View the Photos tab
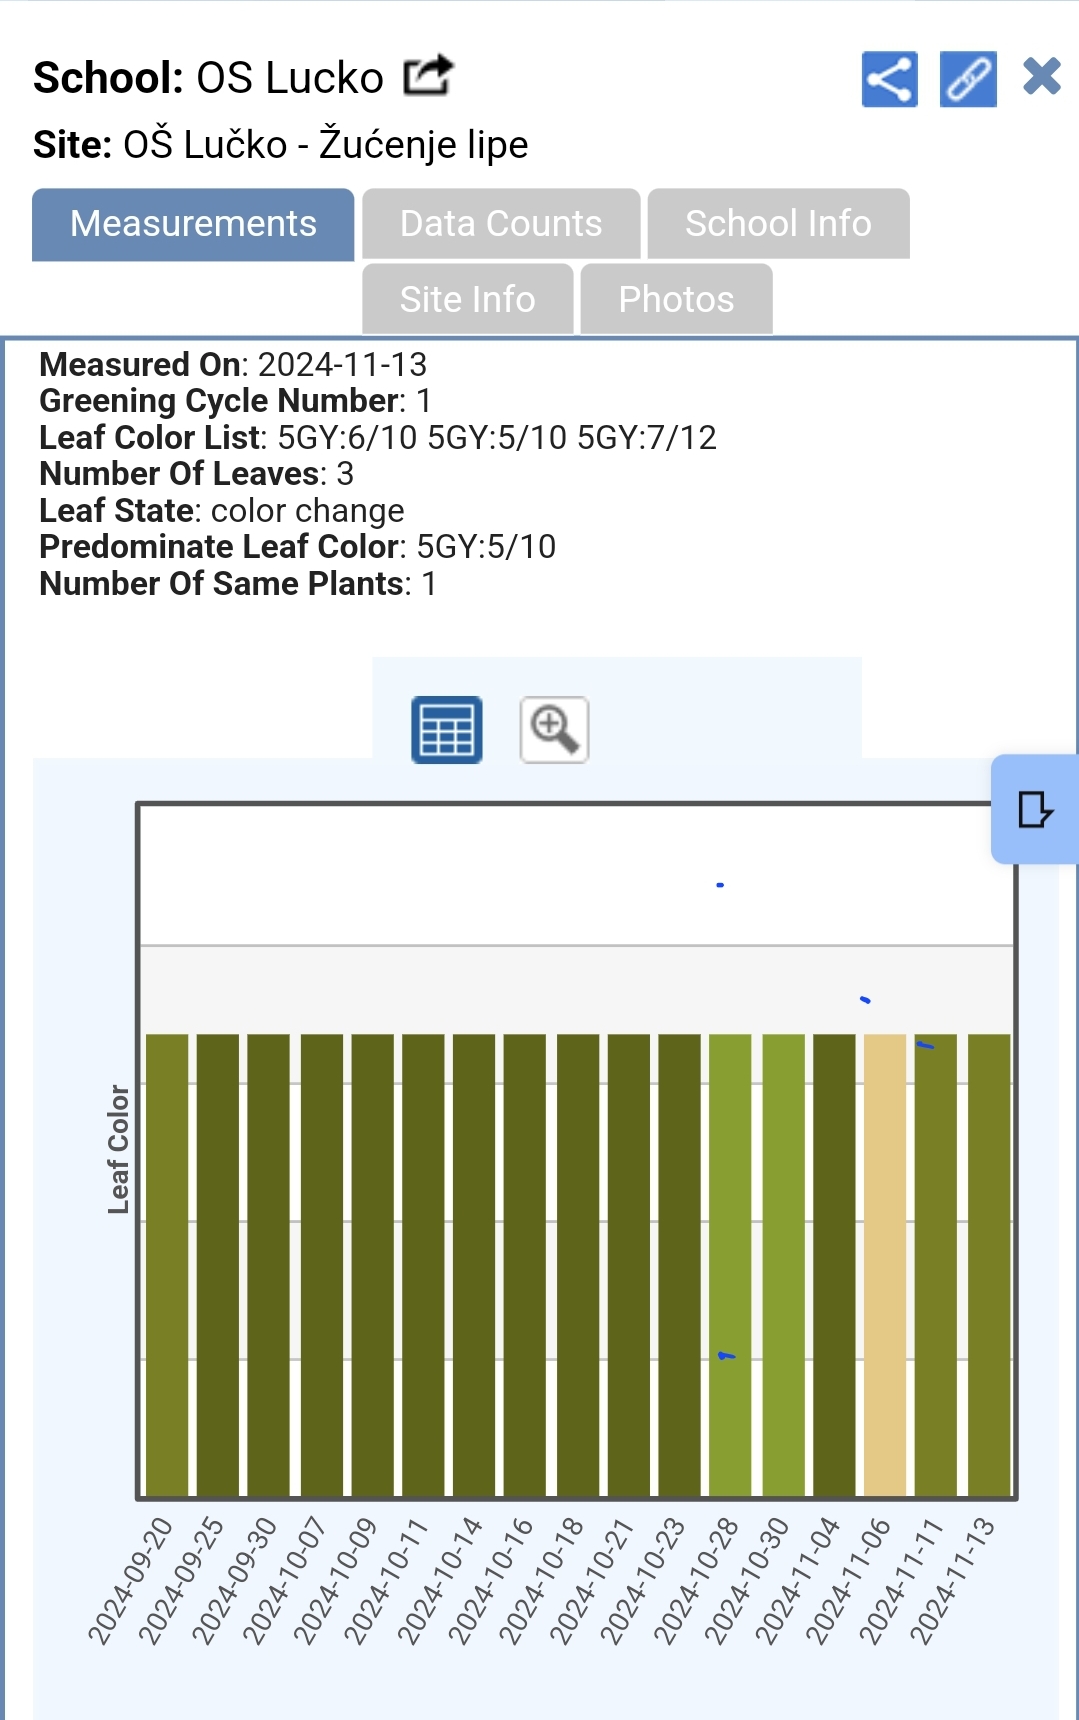Screen dimensions: 1079x1720 (x=676, y=299)
